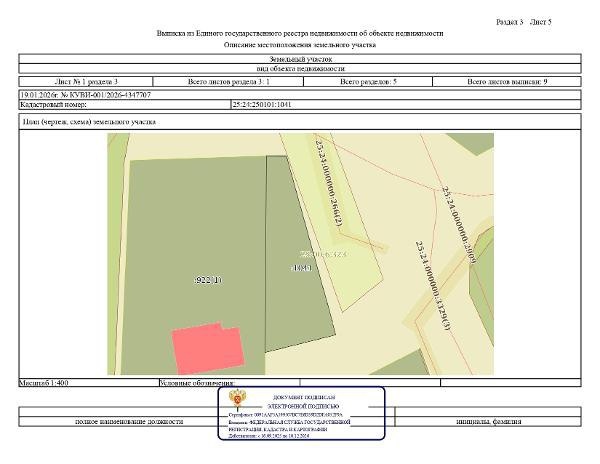600x464 pixels.
Task: Click the 'Лист 5' text at top right
Action: pyautogui.click(x=540, y=22)
